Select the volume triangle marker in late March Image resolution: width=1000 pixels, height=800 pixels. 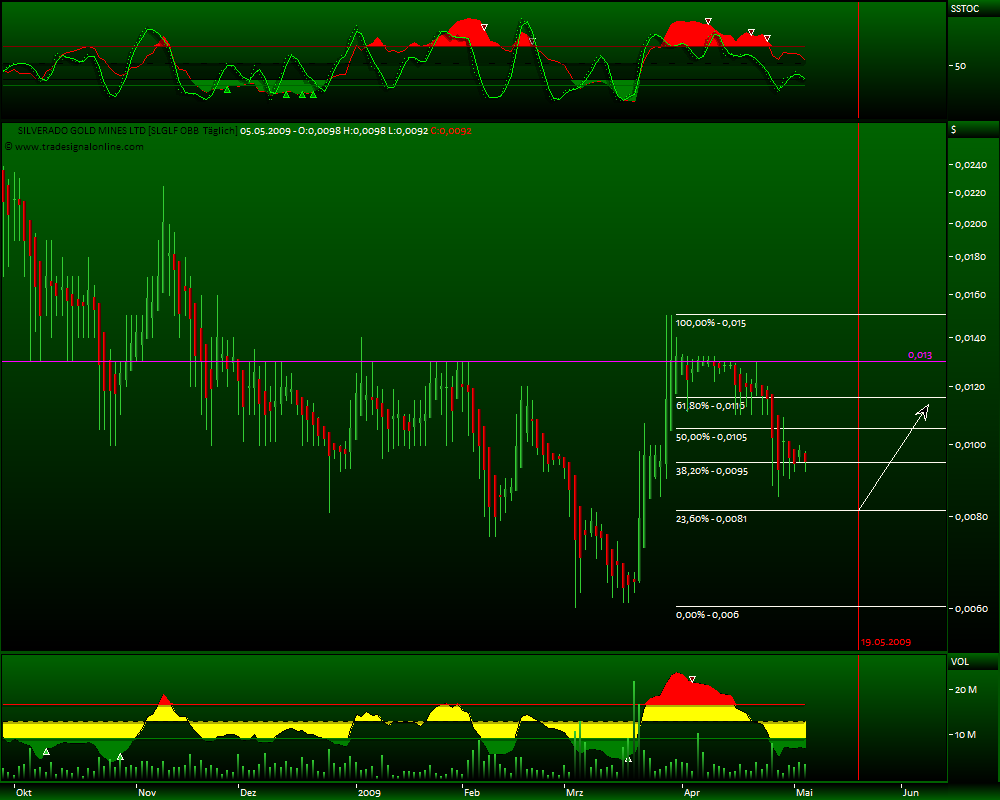(628, 759)
